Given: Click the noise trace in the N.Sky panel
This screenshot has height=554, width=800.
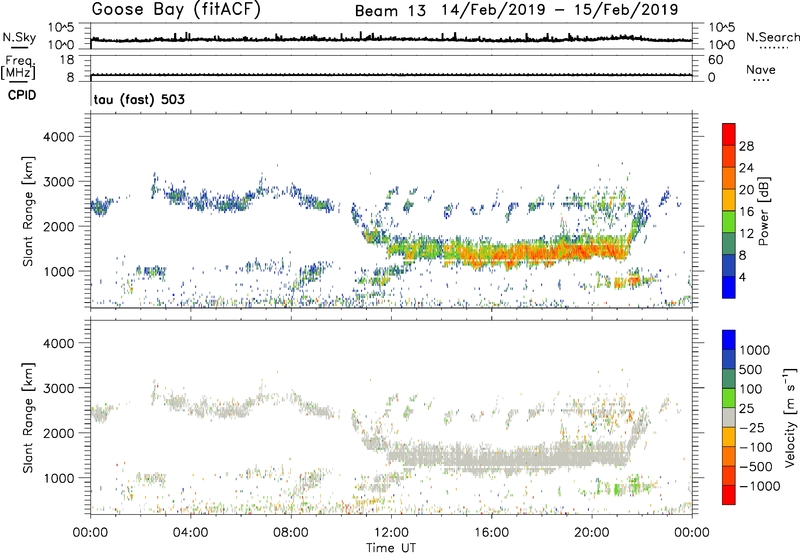Looking at the screenshot, I should (391, 39).
